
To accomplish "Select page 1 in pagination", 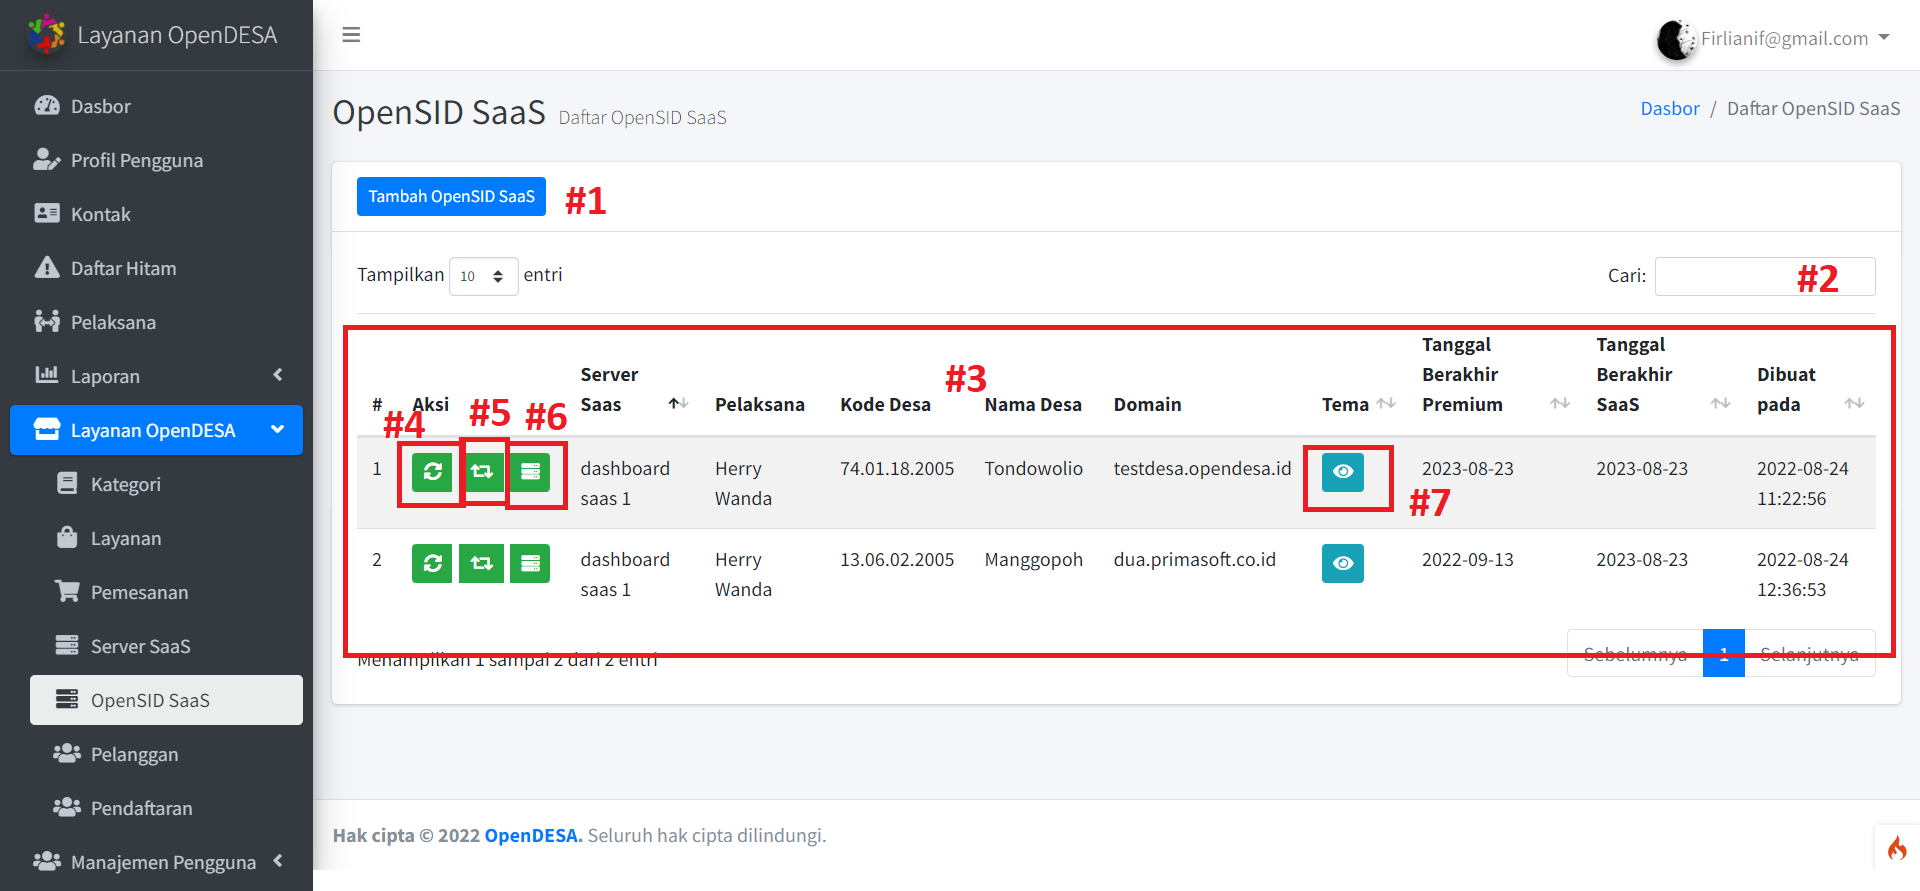I will [1724, 654].
